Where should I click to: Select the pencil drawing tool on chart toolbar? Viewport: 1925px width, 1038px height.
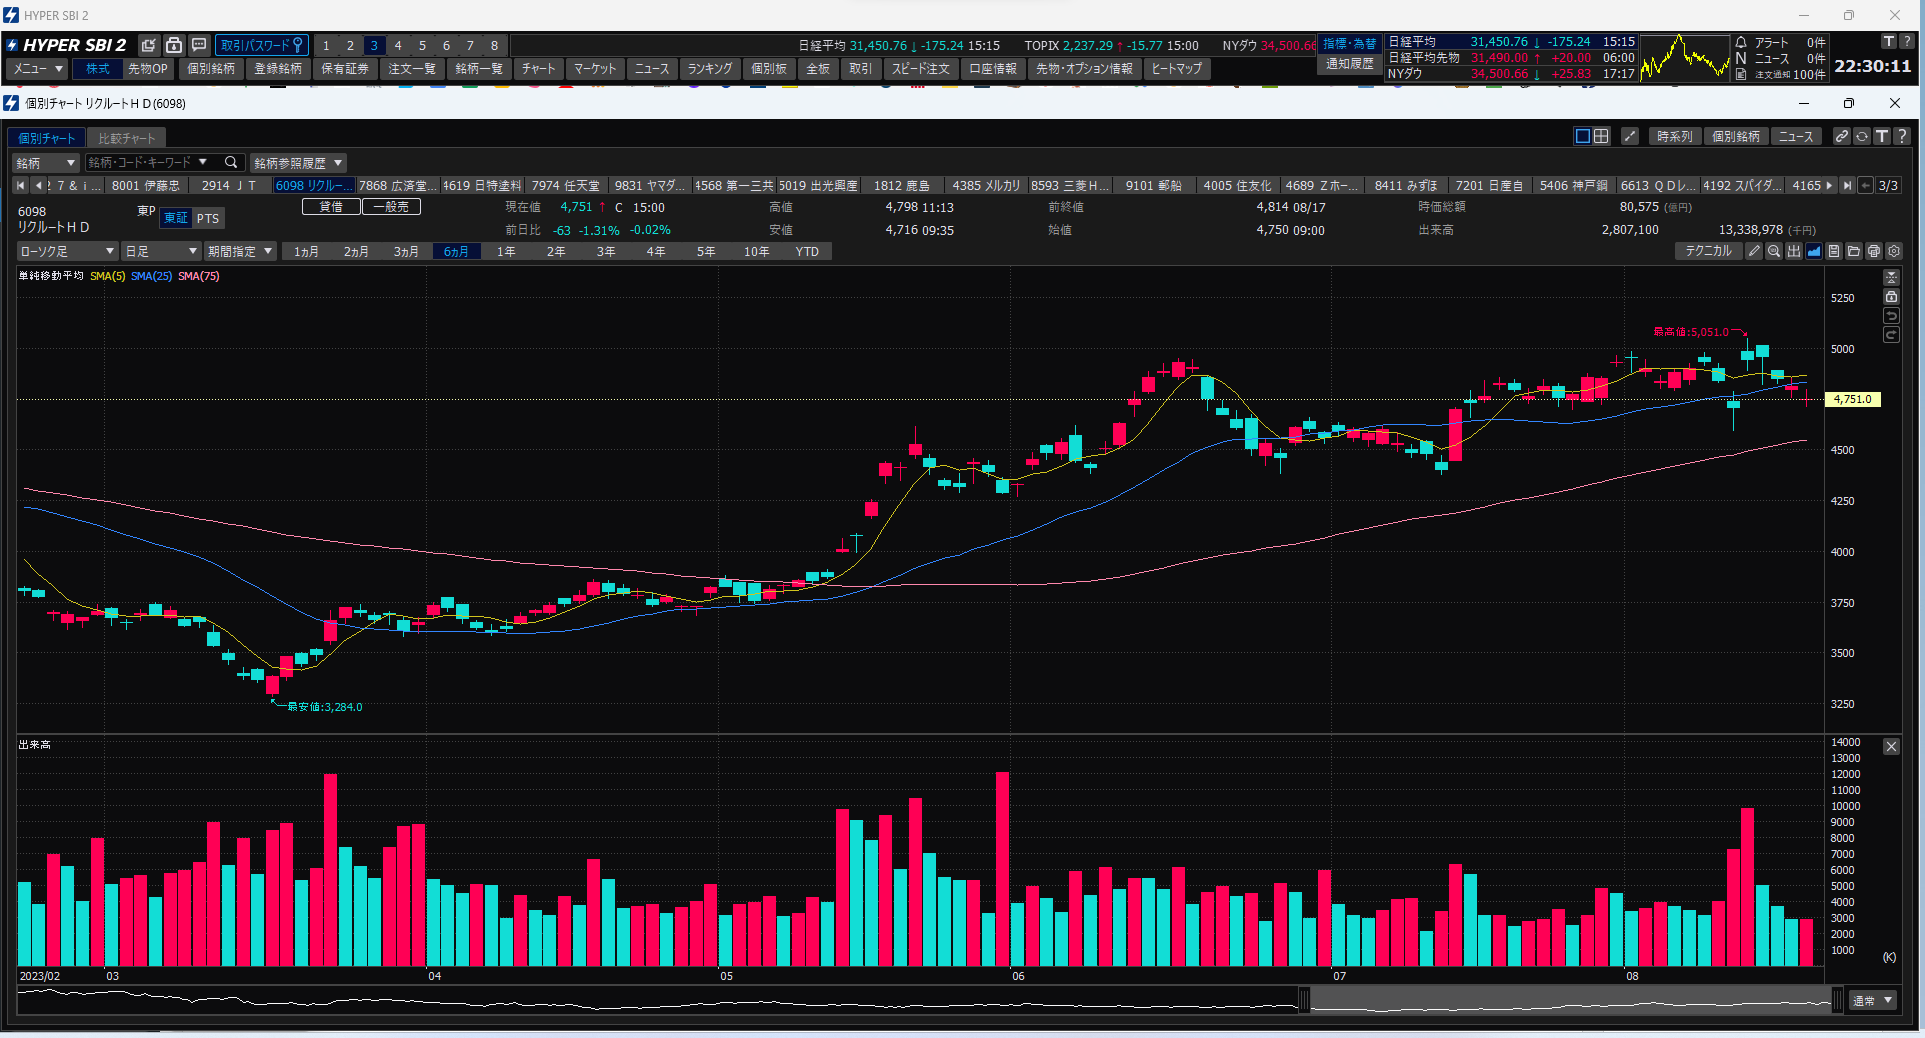1754,251
